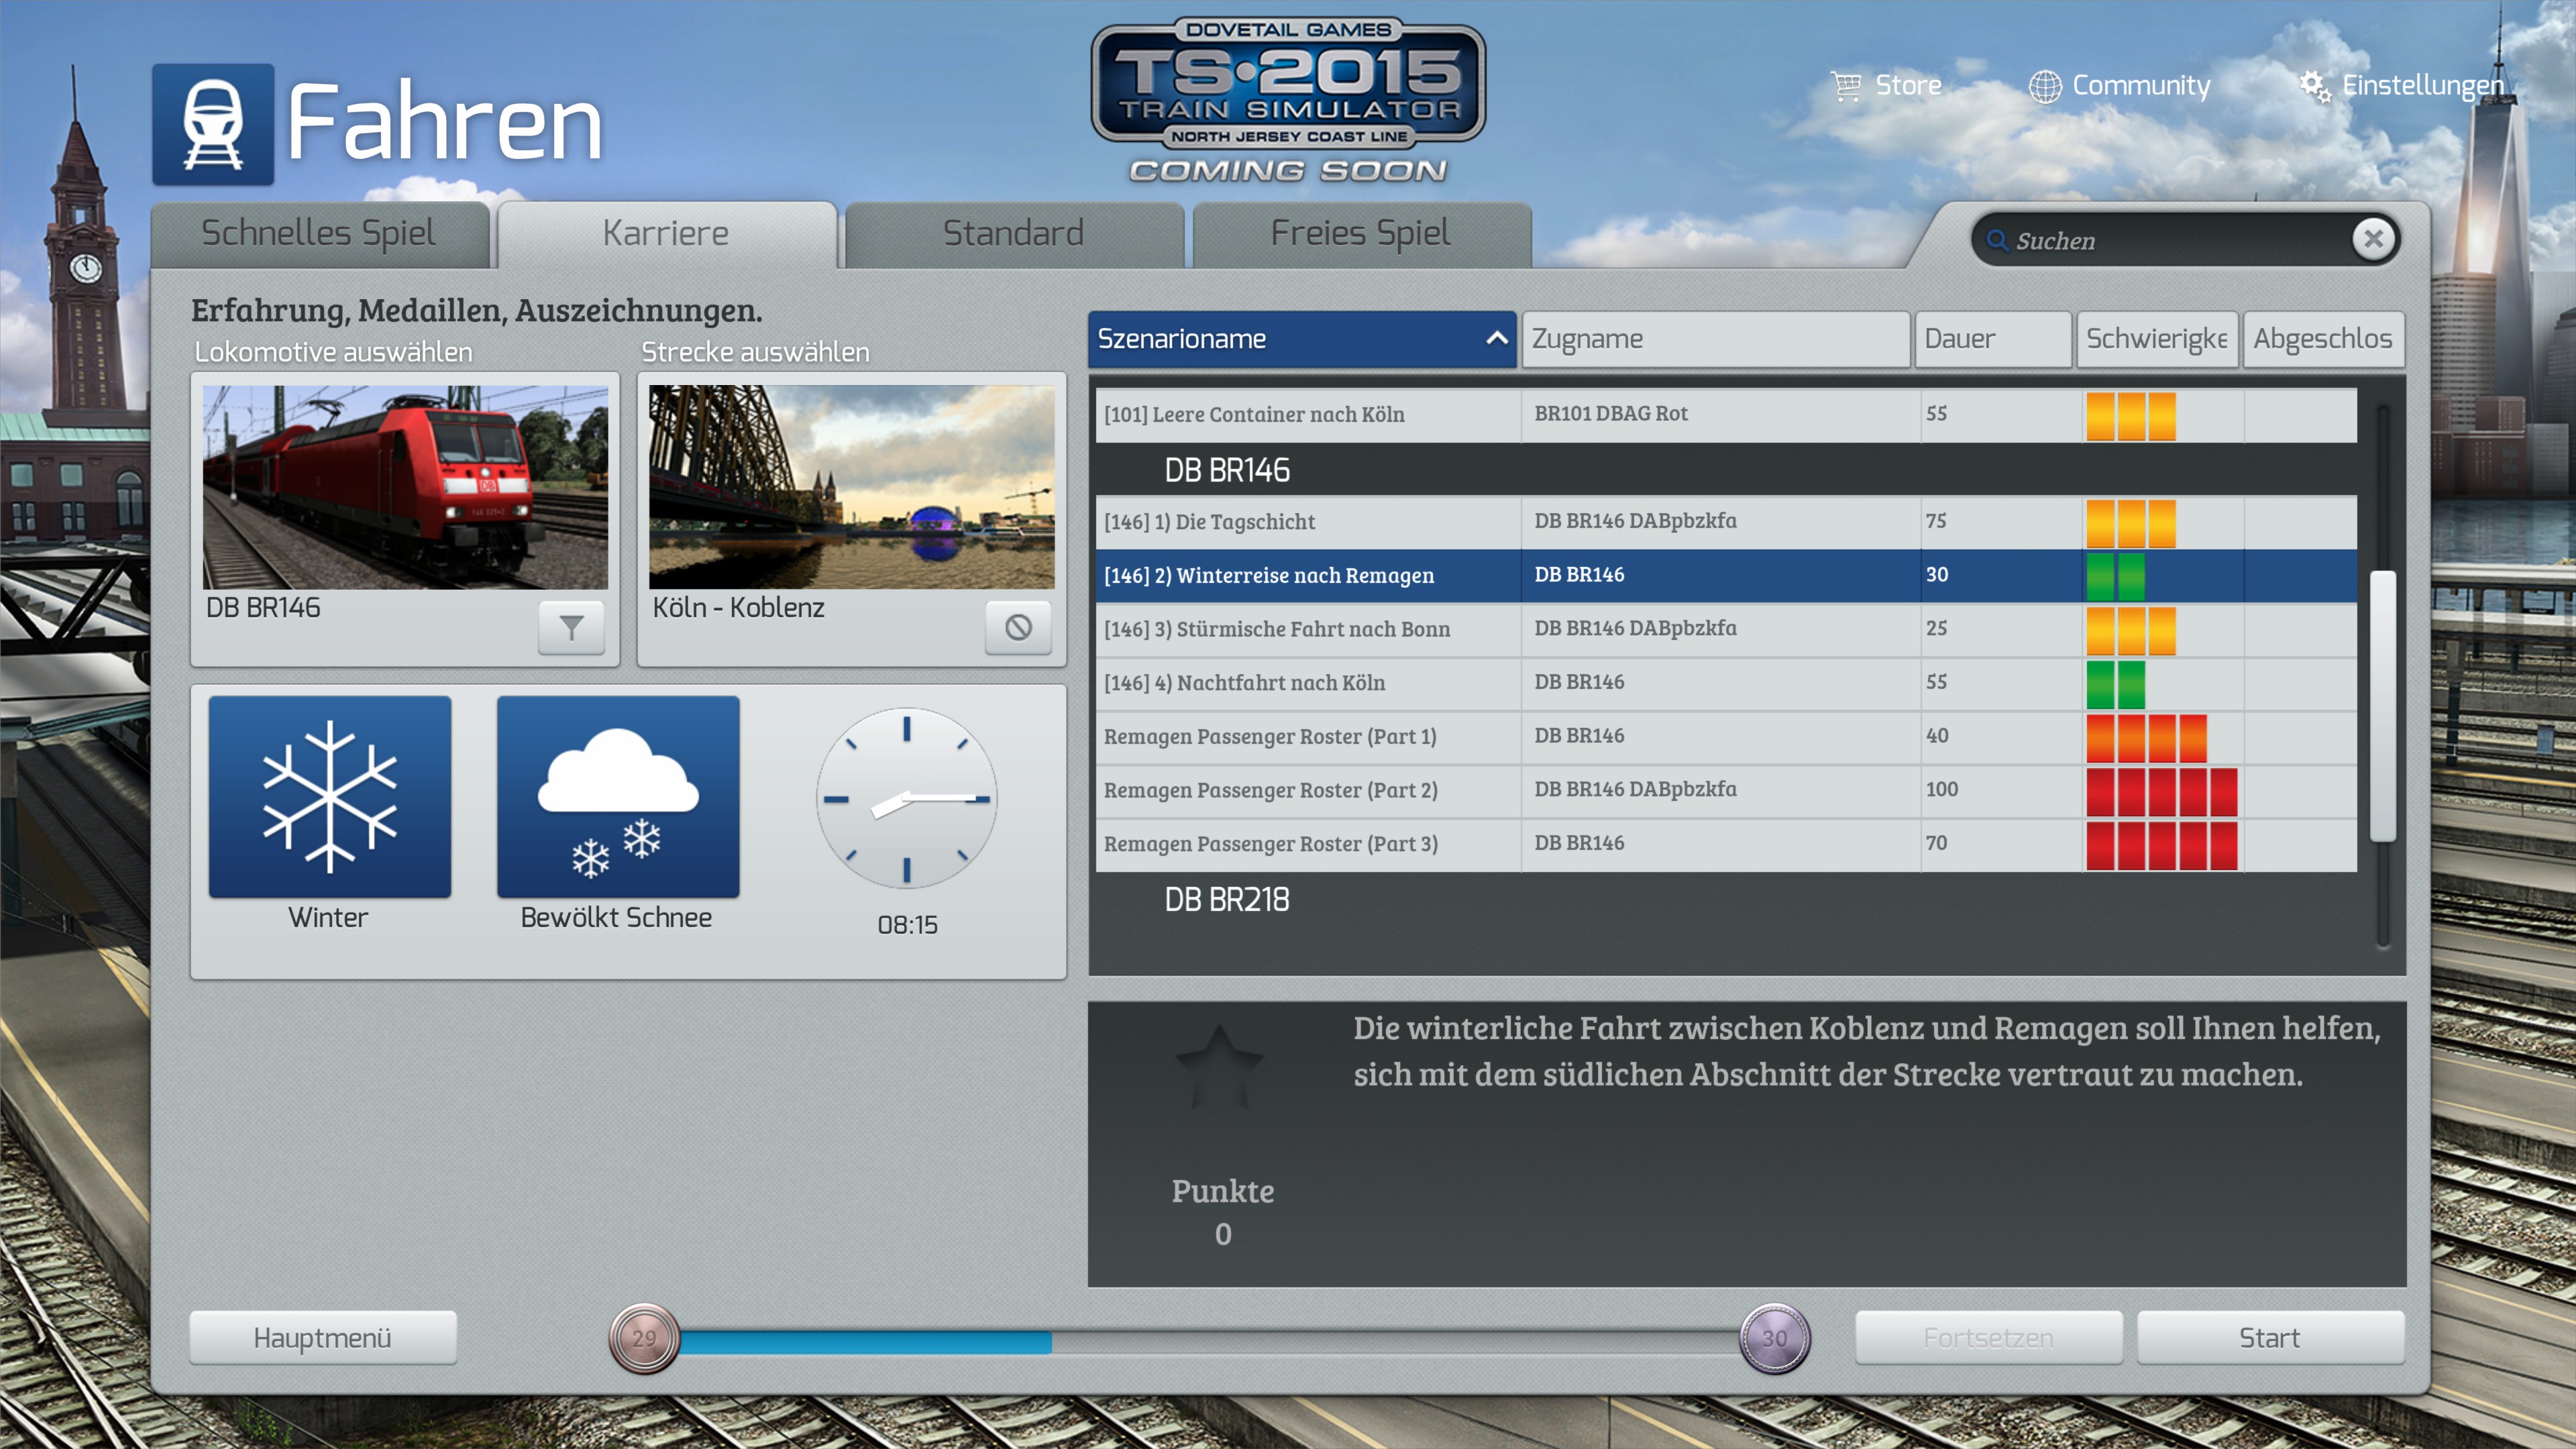2576x1449 pixels.
Task: Click the locomotive filter funnel icon
Action: tap(571, 627)
